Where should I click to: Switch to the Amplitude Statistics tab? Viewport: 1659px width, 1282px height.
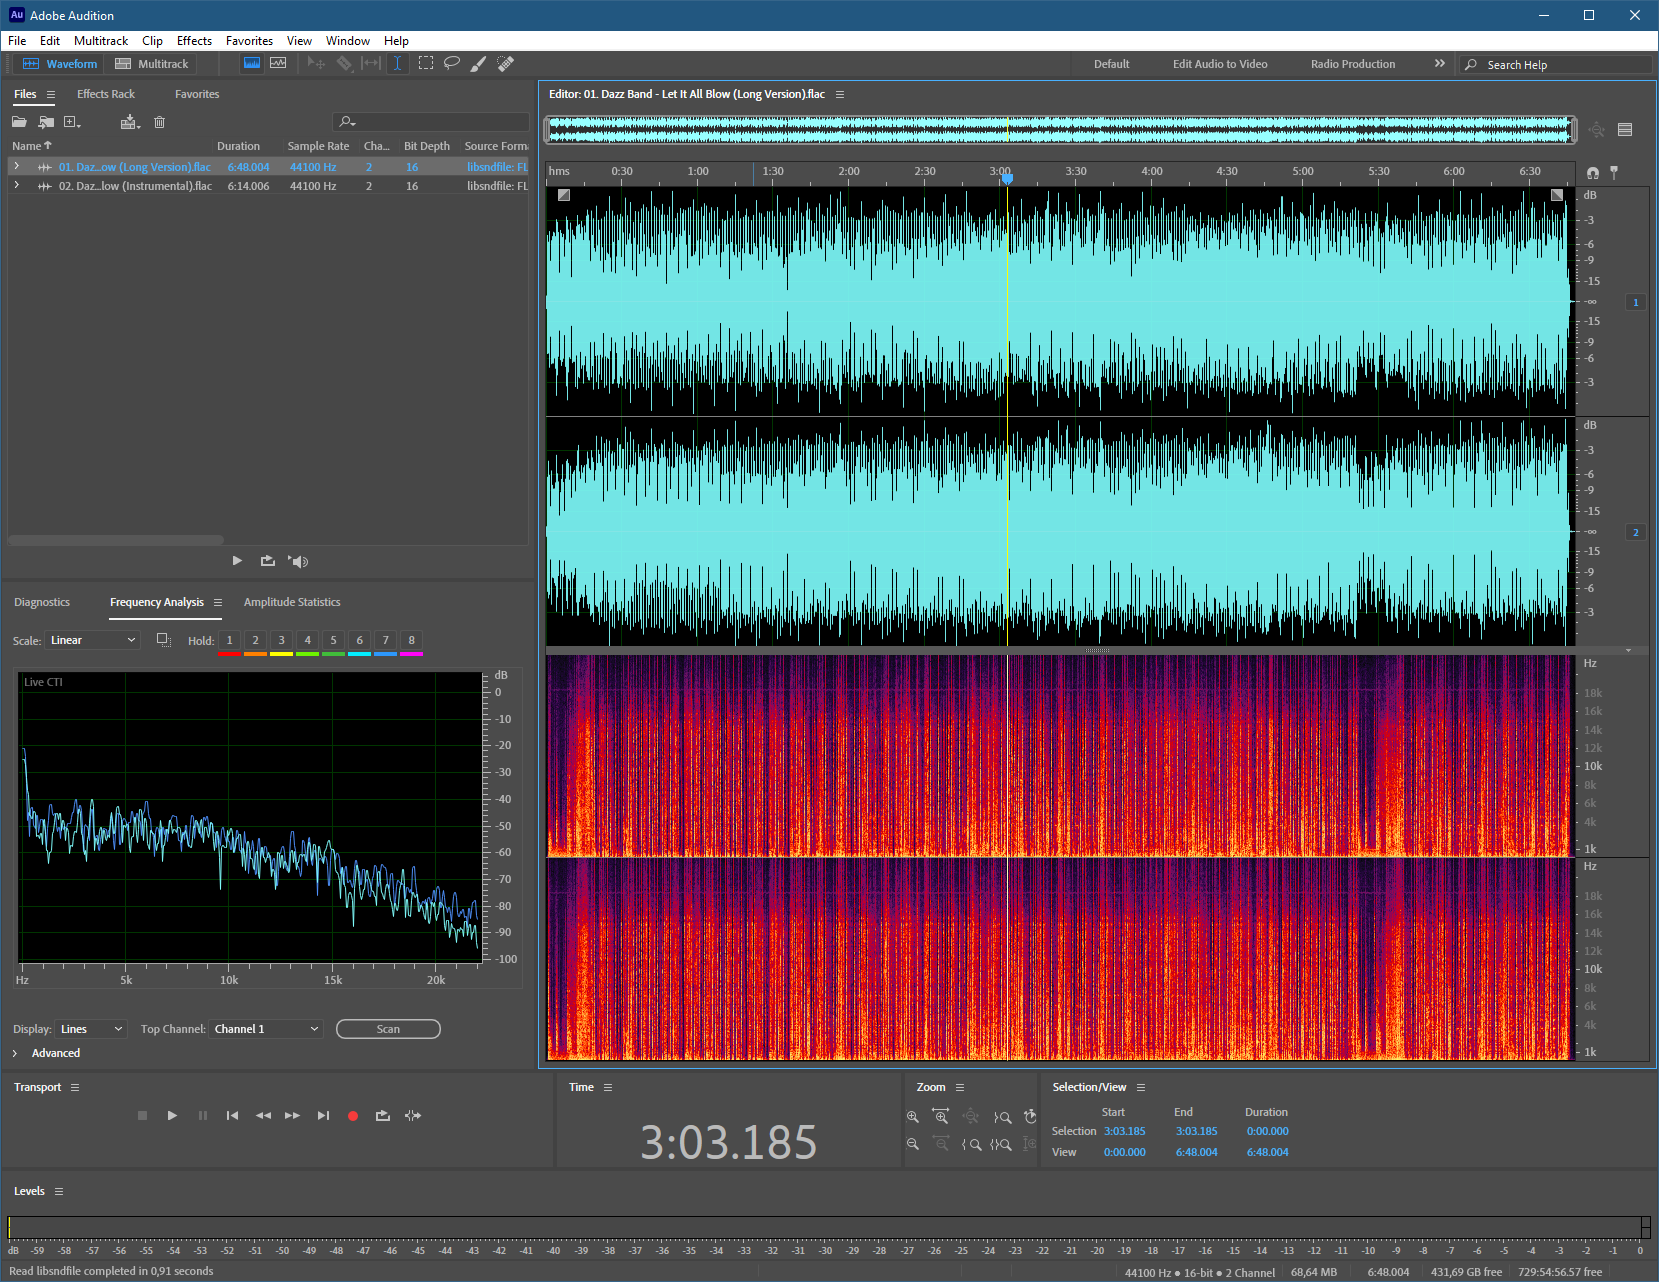[292, 602]
